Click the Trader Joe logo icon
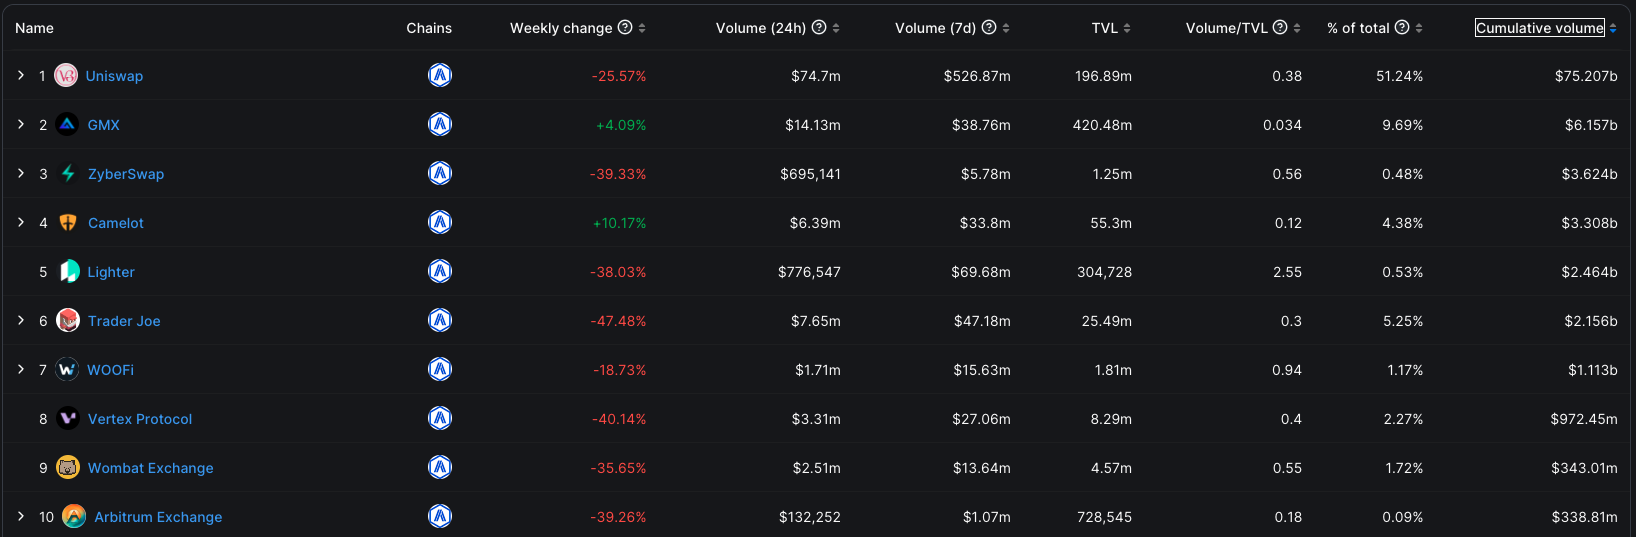The width and height of the screenshot is (1636, 537). (68, 320)
